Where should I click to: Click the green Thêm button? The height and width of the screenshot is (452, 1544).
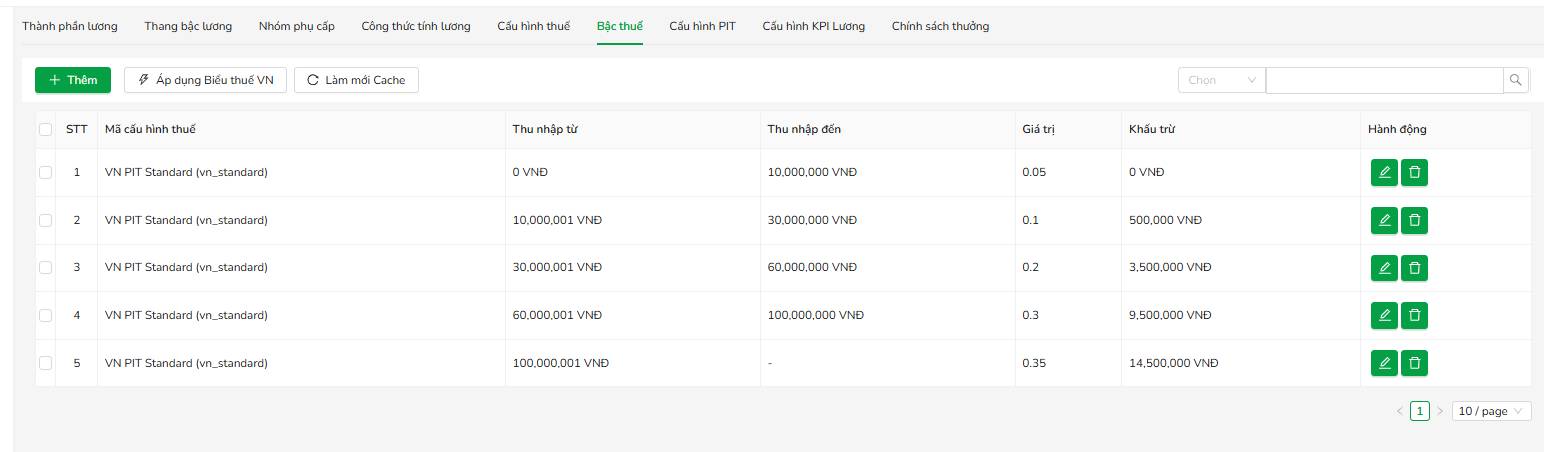(73, 80)
